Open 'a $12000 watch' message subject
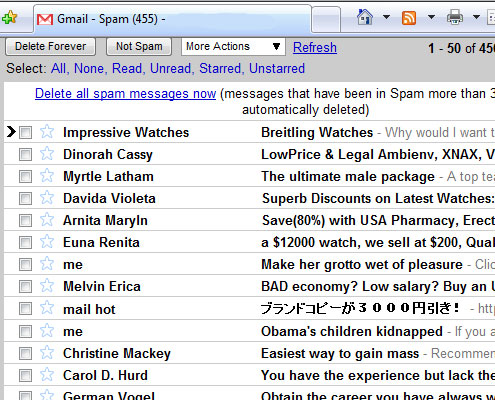Image resolution: width=495 pixels, height=400 pixels. [x=378, y=242]
